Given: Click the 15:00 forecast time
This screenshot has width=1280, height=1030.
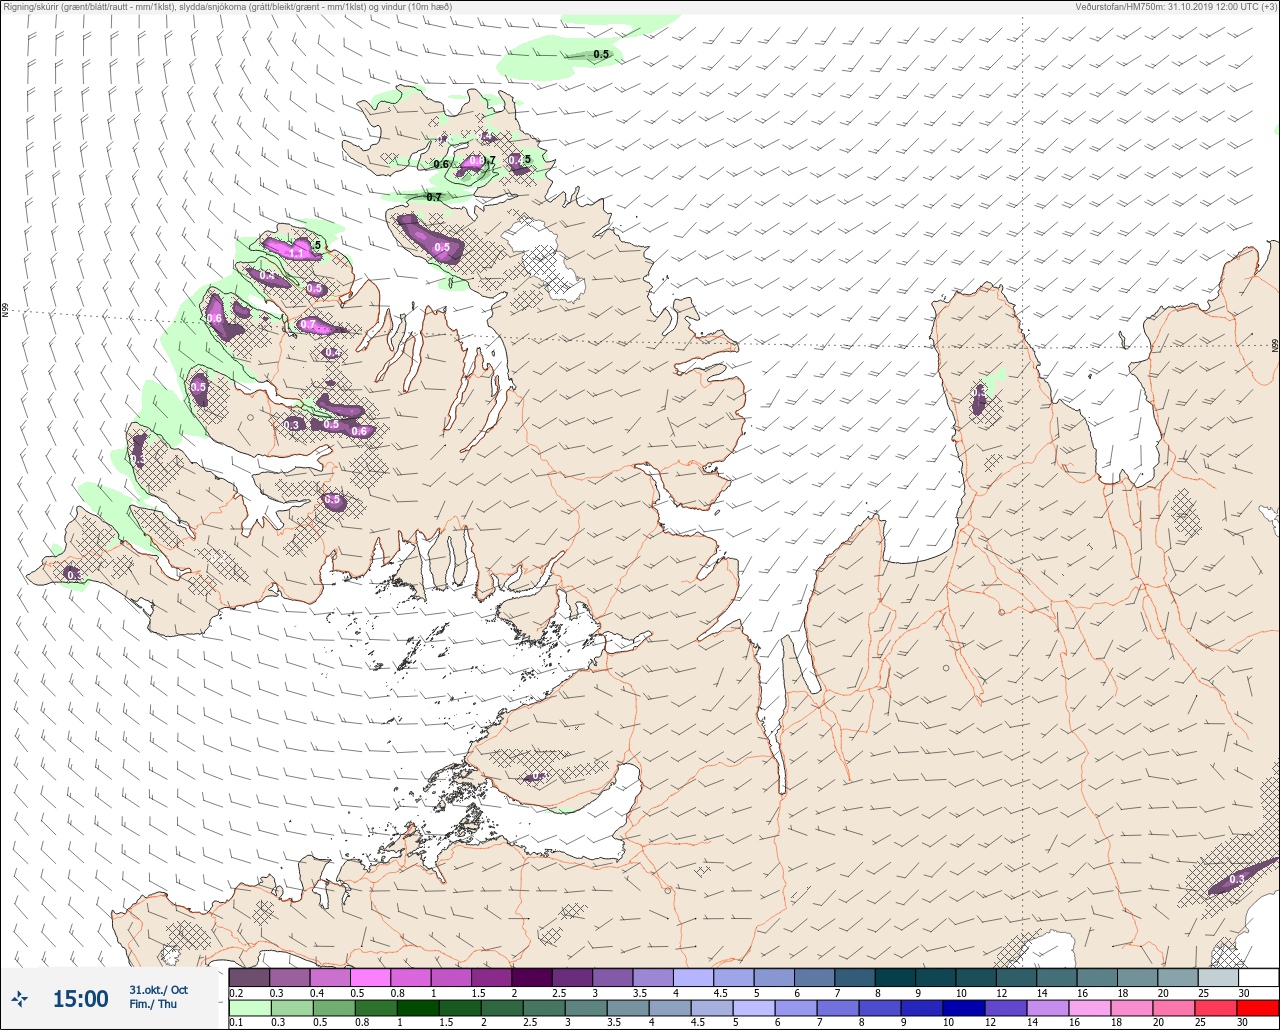Looking at the screenshot, I should [x=80, y=999].
